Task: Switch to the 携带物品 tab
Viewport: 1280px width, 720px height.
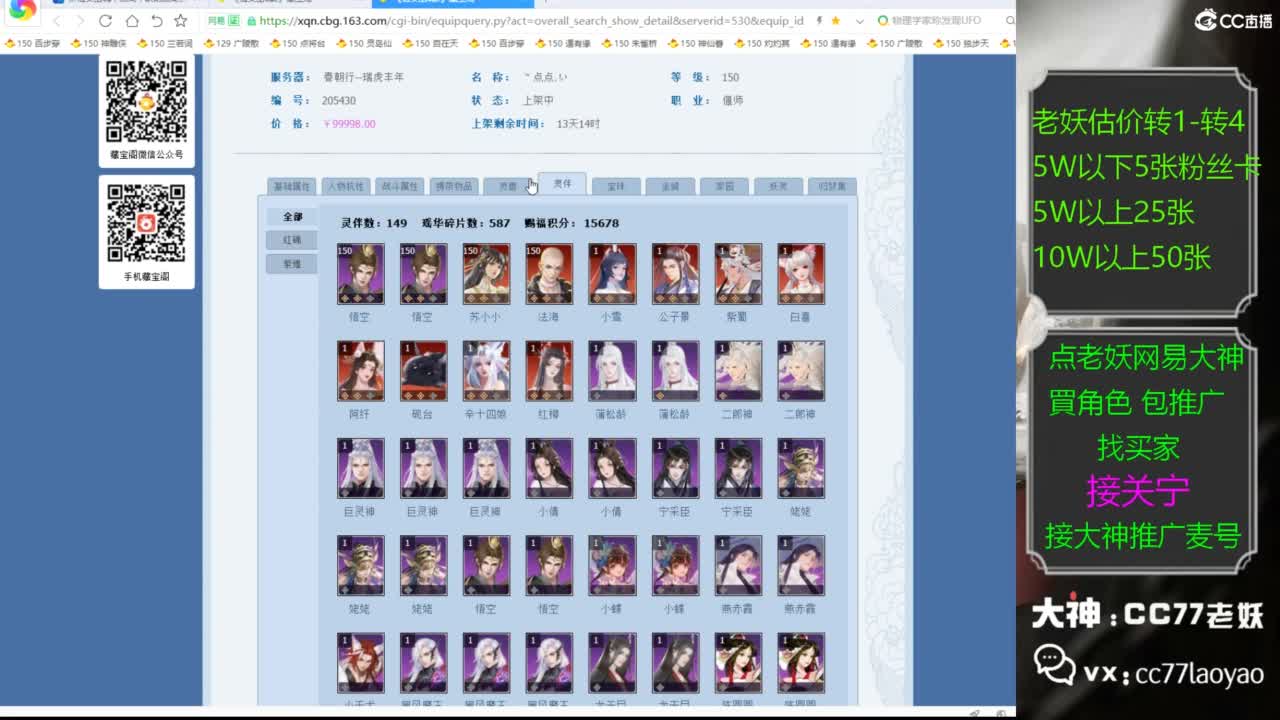Action: (x=453, y=186)
